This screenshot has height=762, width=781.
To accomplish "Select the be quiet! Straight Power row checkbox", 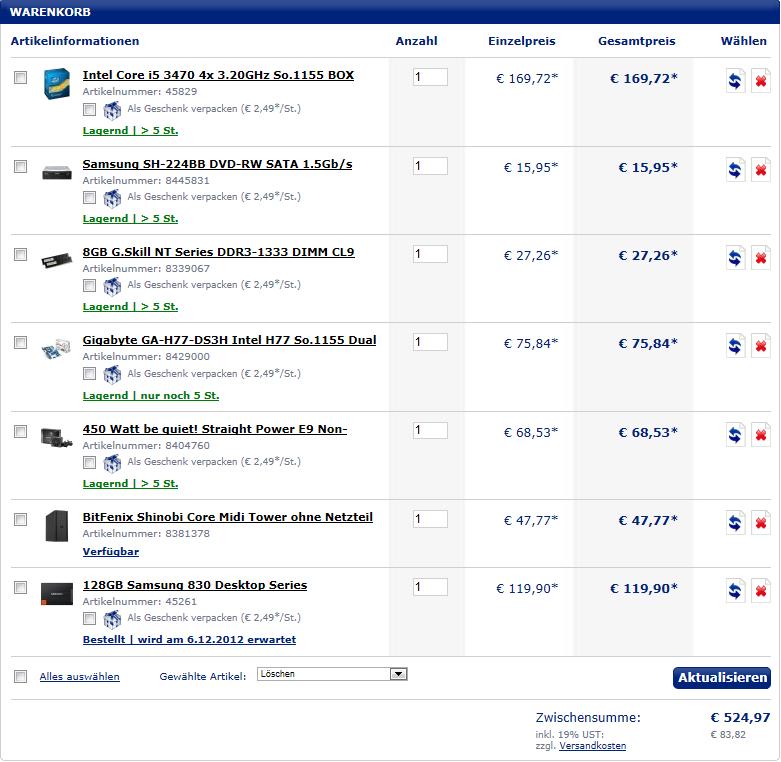I will [20, 431].
